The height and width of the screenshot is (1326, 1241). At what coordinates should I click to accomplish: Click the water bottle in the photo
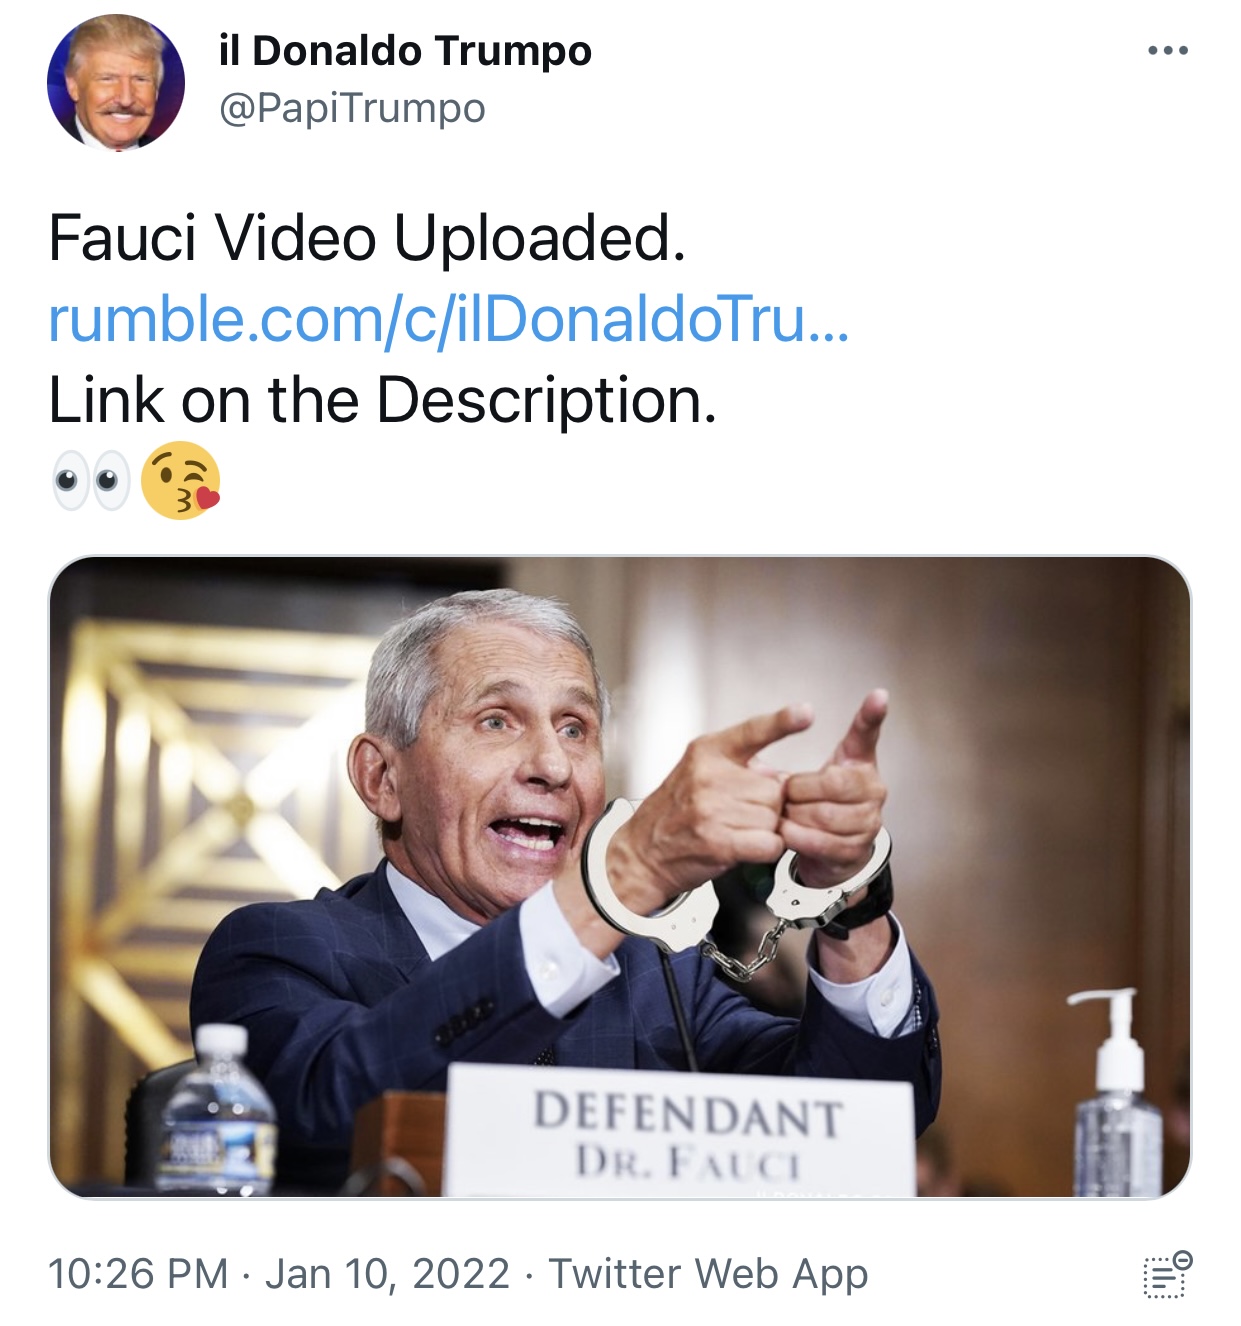(x=218, y=1110)
